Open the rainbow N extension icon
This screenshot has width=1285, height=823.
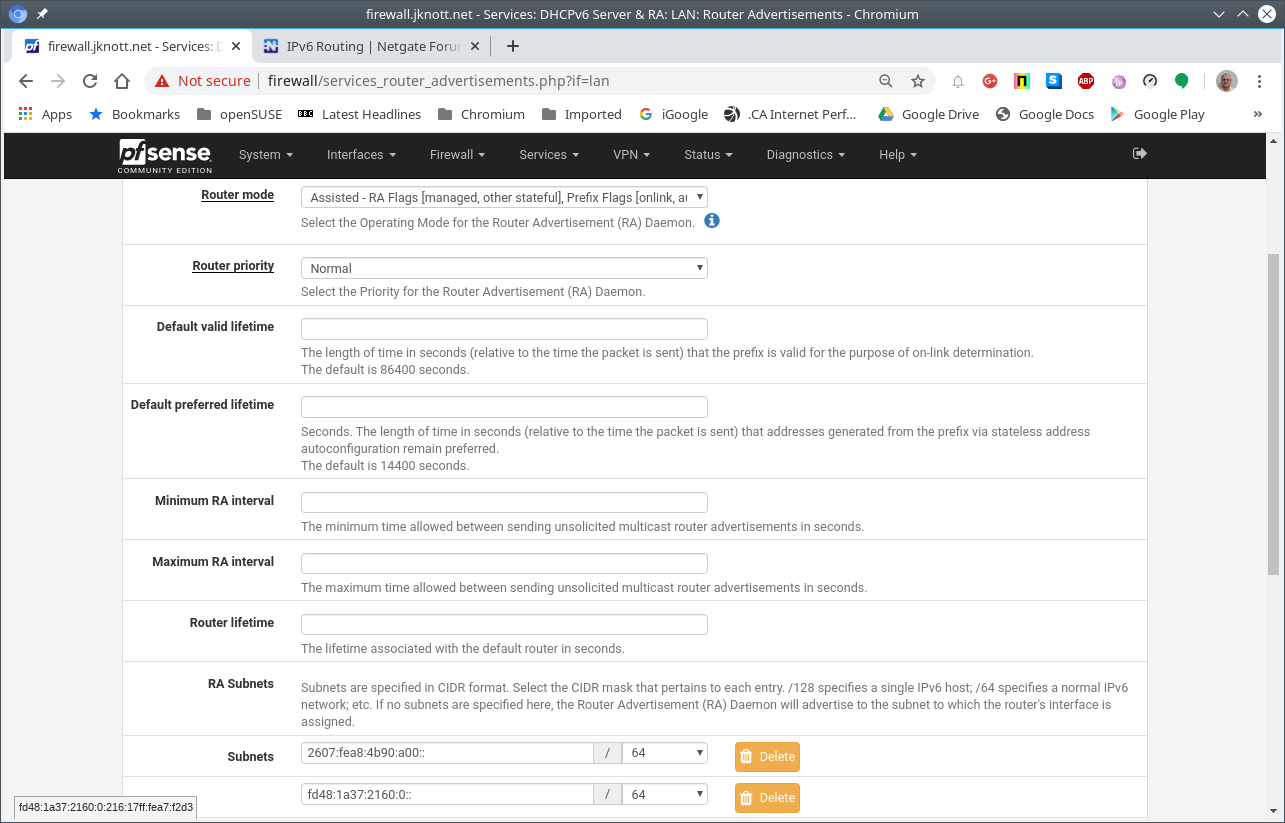tap(1022, 81)
